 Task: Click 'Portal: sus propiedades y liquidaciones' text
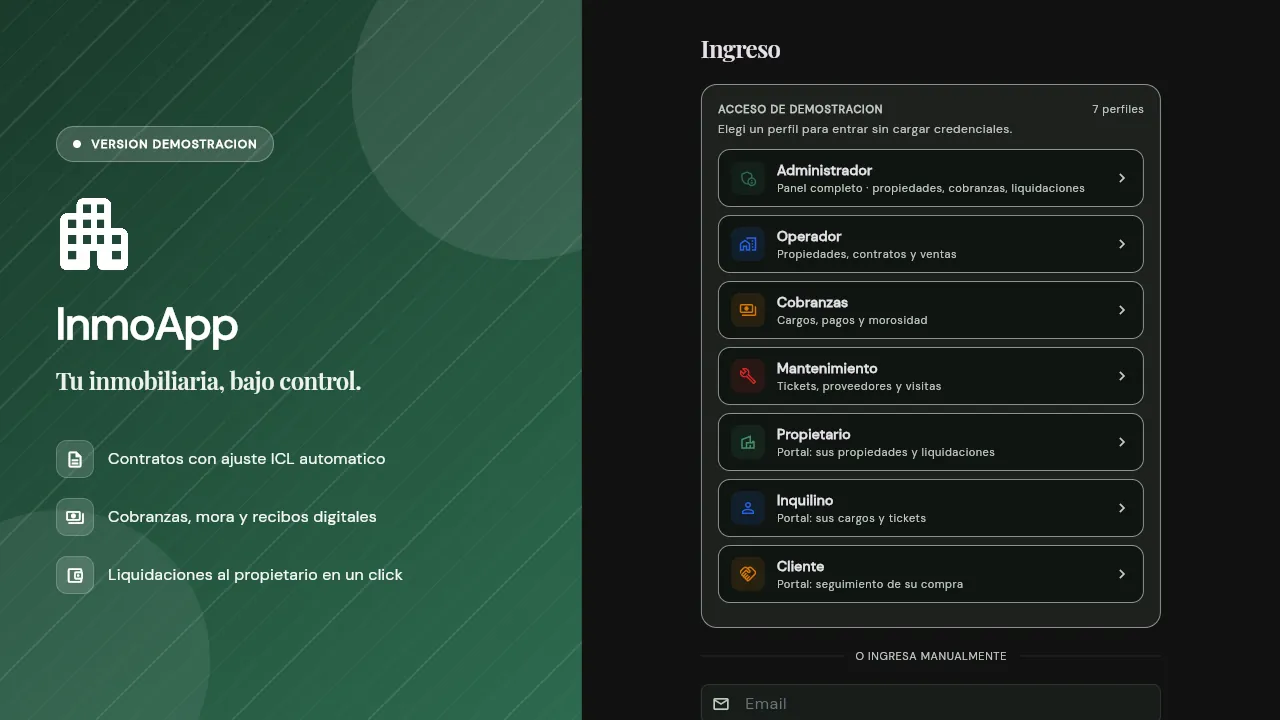[886, 452]
